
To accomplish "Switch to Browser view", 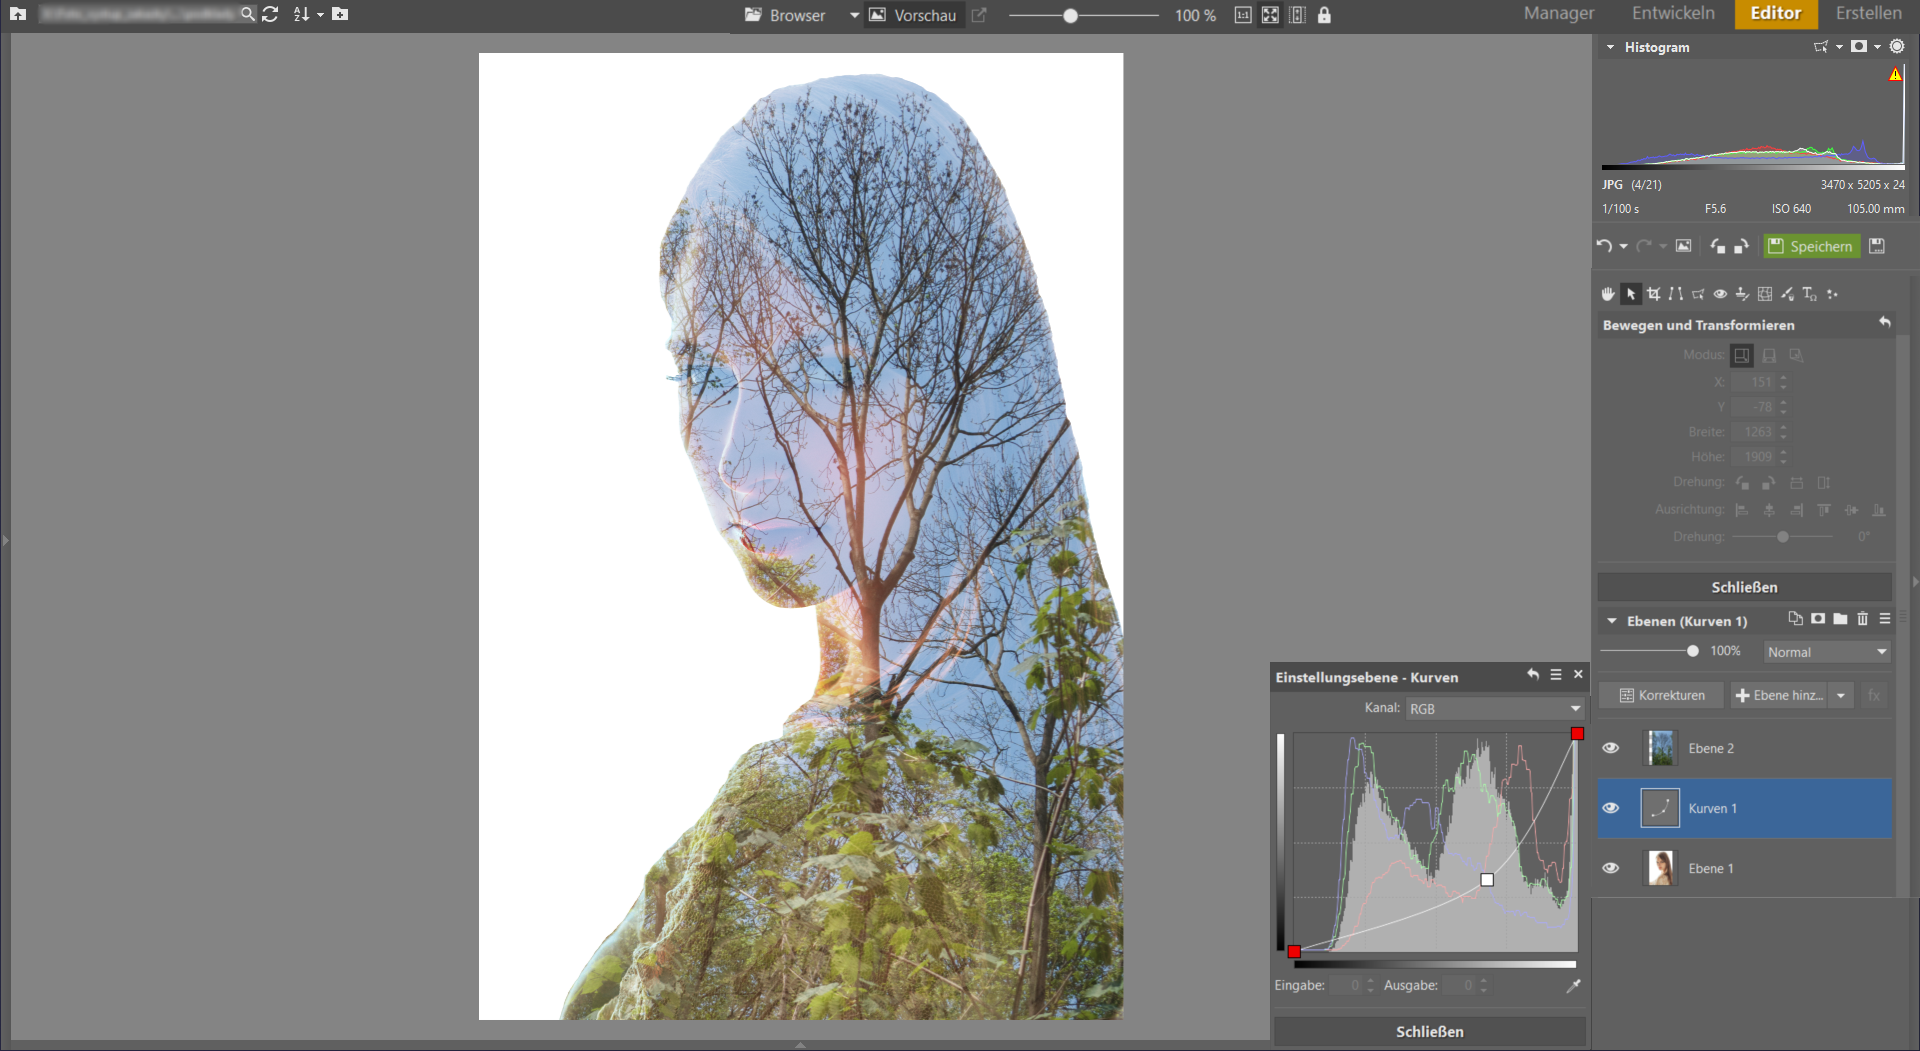I will [x=785, y=15].
